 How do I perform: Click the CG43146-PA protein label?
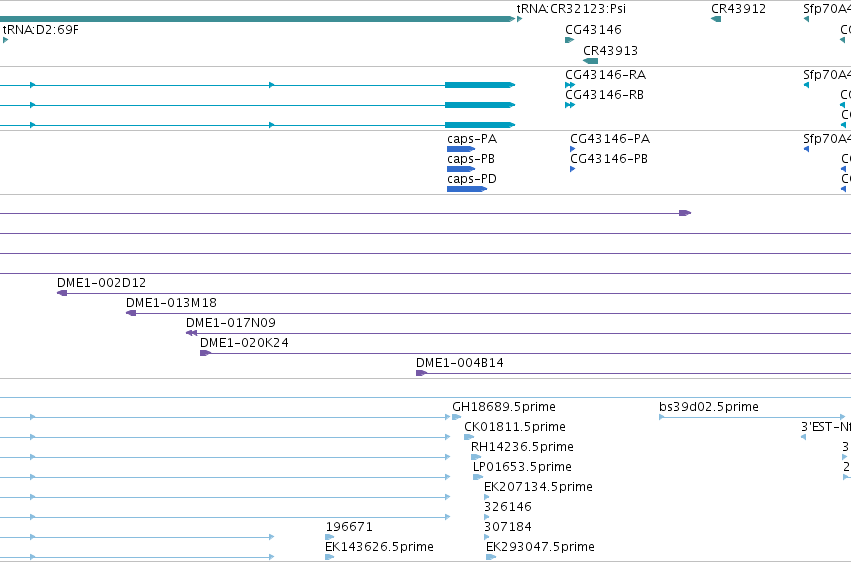pyautogui.click(x=609, y=139)
